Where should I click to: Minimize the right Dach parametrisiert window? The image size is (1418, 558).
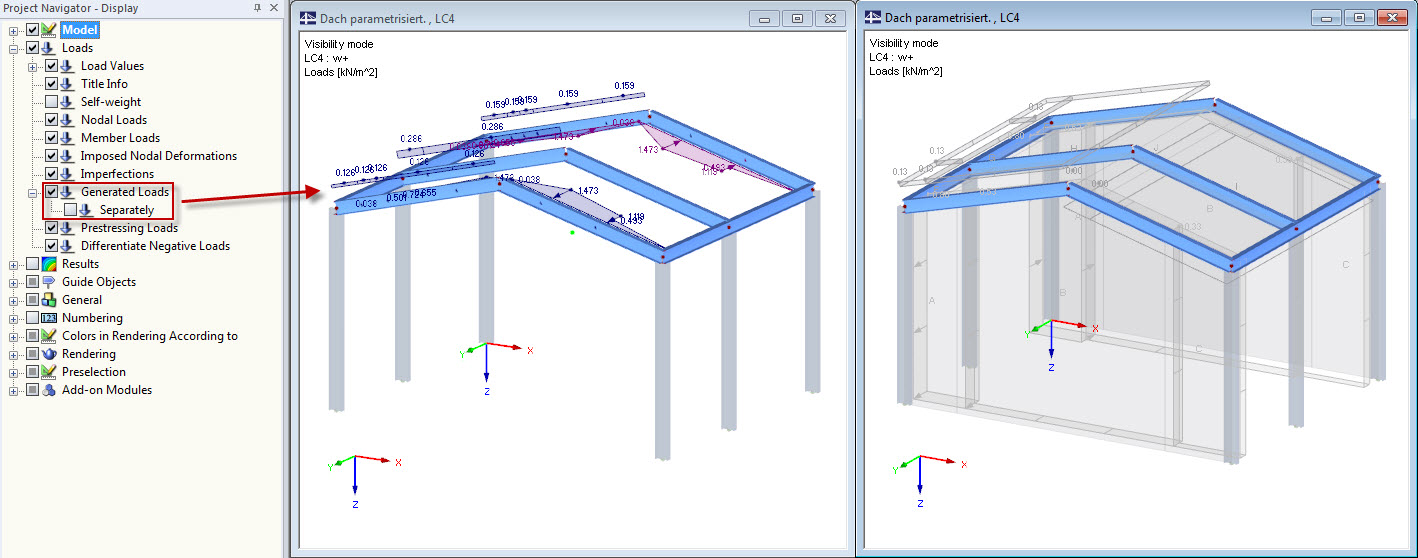point(1325,18)
